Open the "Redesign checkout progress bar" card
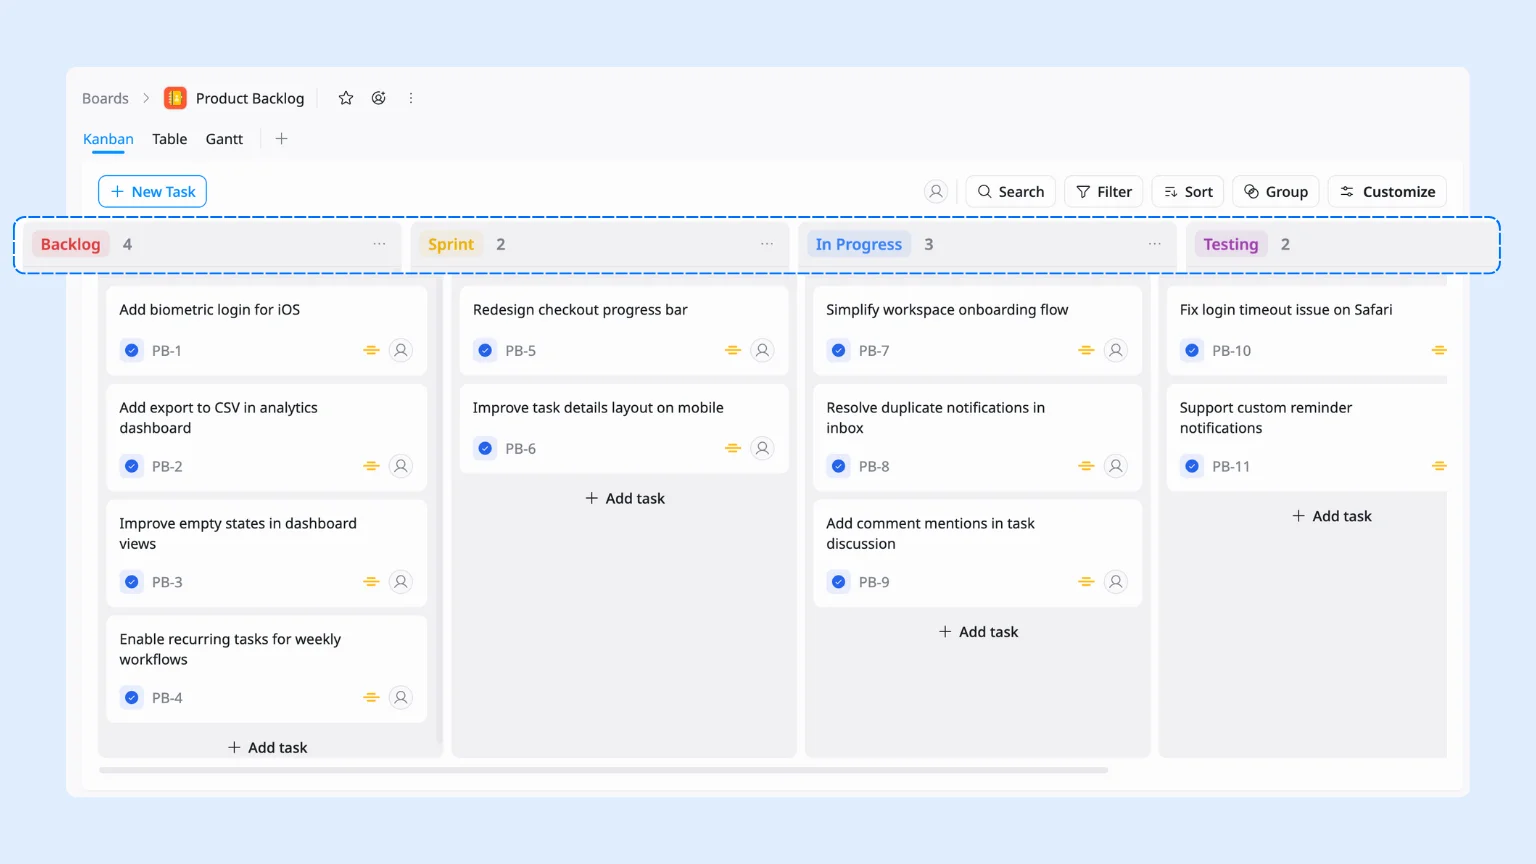Screen dimensions: 1536x864 coord(624,331)
